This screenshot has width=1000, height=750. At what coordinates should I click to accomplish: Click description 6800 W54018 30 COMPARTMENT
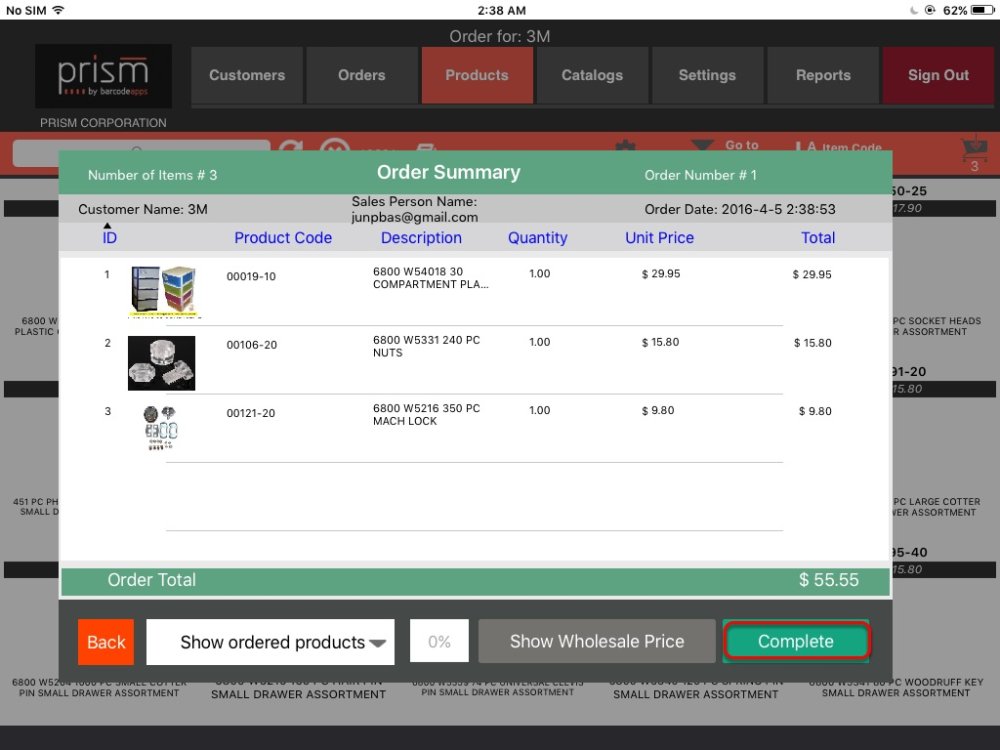431,278
